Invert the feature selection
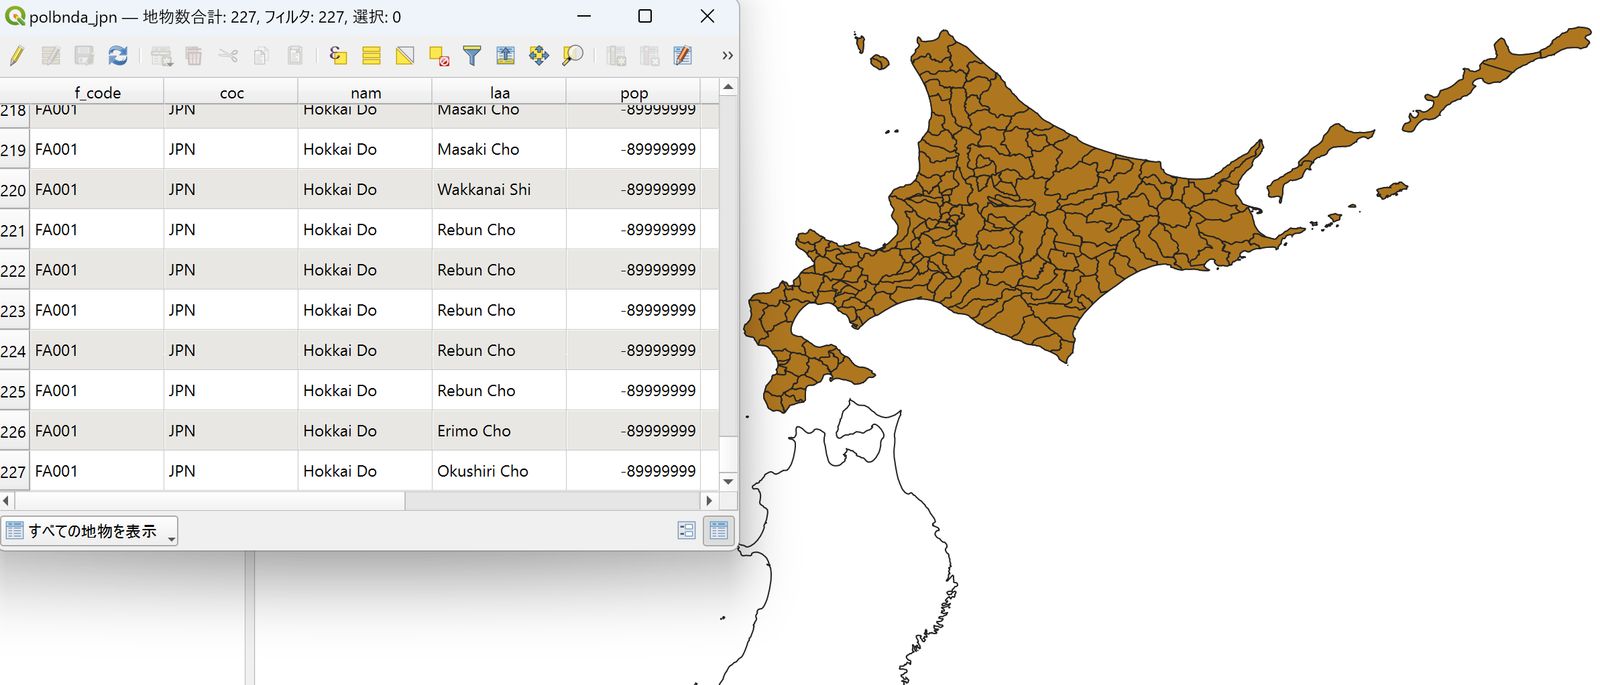Viewport: 1600px width, 685px height. (405, 56)
